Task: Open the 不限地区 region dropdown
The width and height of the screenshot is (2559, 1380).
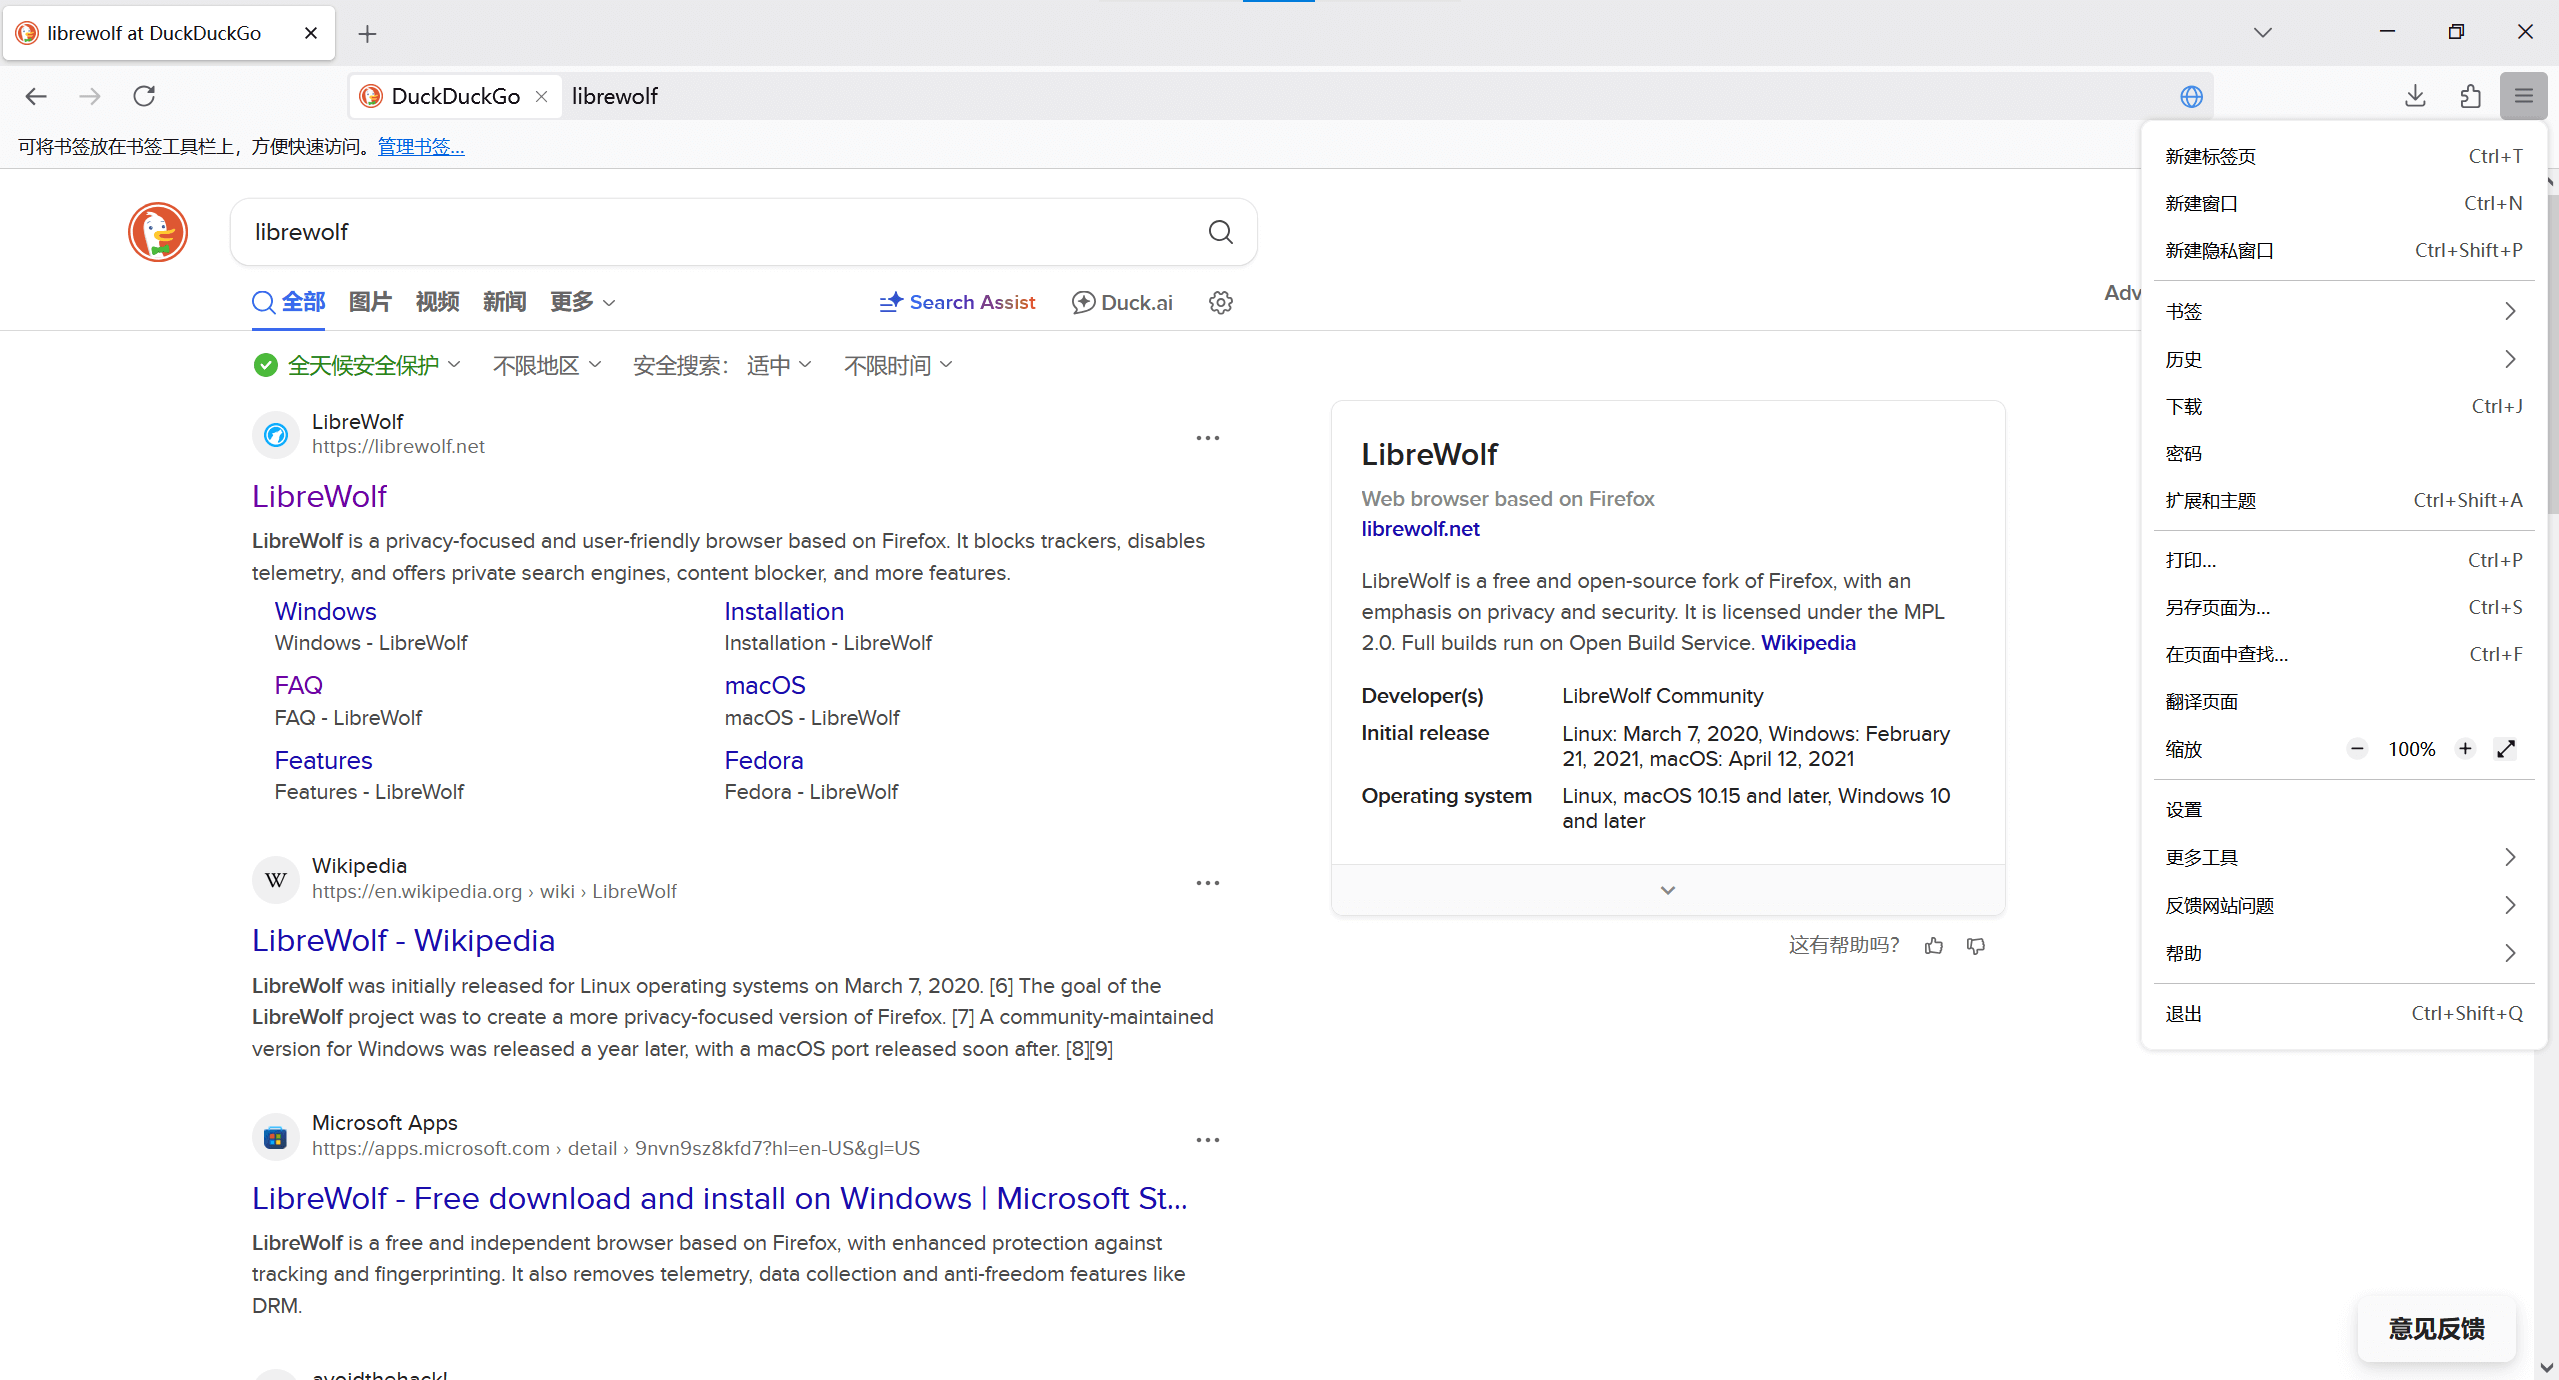Action: tap(546, 366)
